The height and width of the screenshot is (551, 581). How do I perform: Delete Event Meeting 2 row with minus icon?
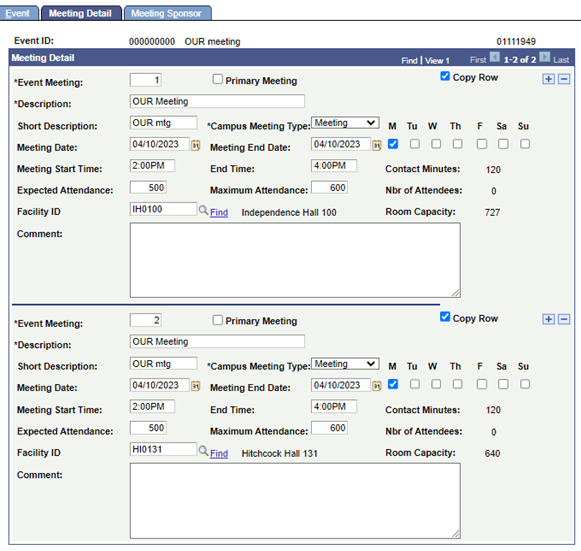(x=564, y=319)
